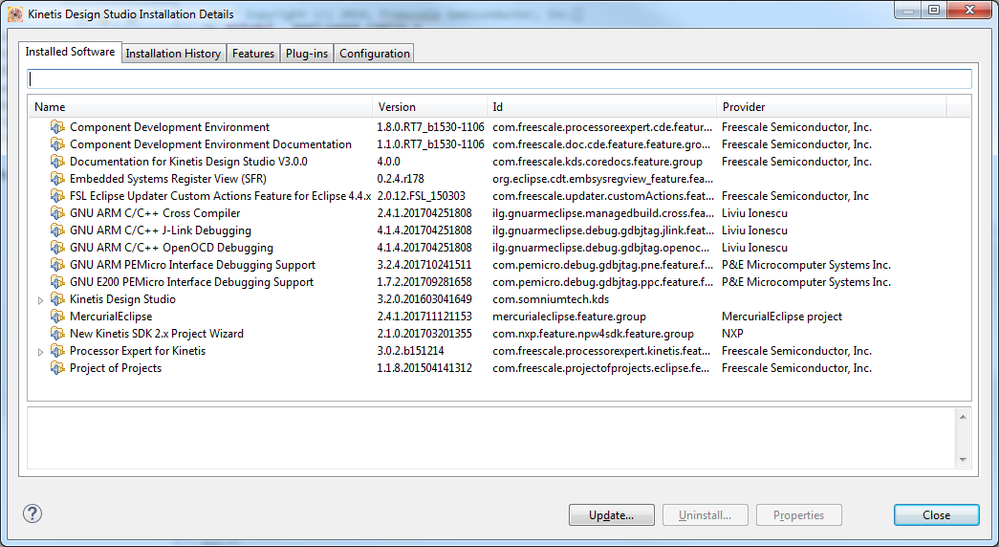
Task: Click the Uninstall... button
Action: [x=705, y=515]
